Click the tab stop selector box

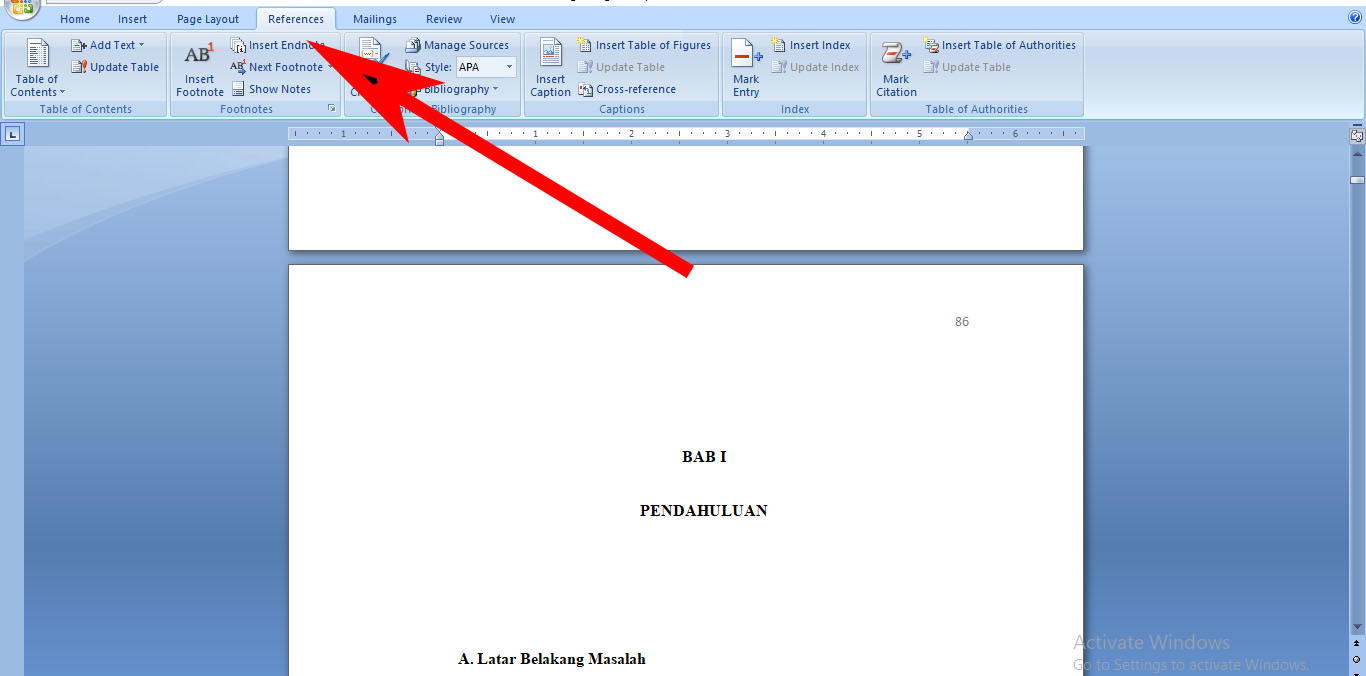pyautogui.click(x=12, y=134)
